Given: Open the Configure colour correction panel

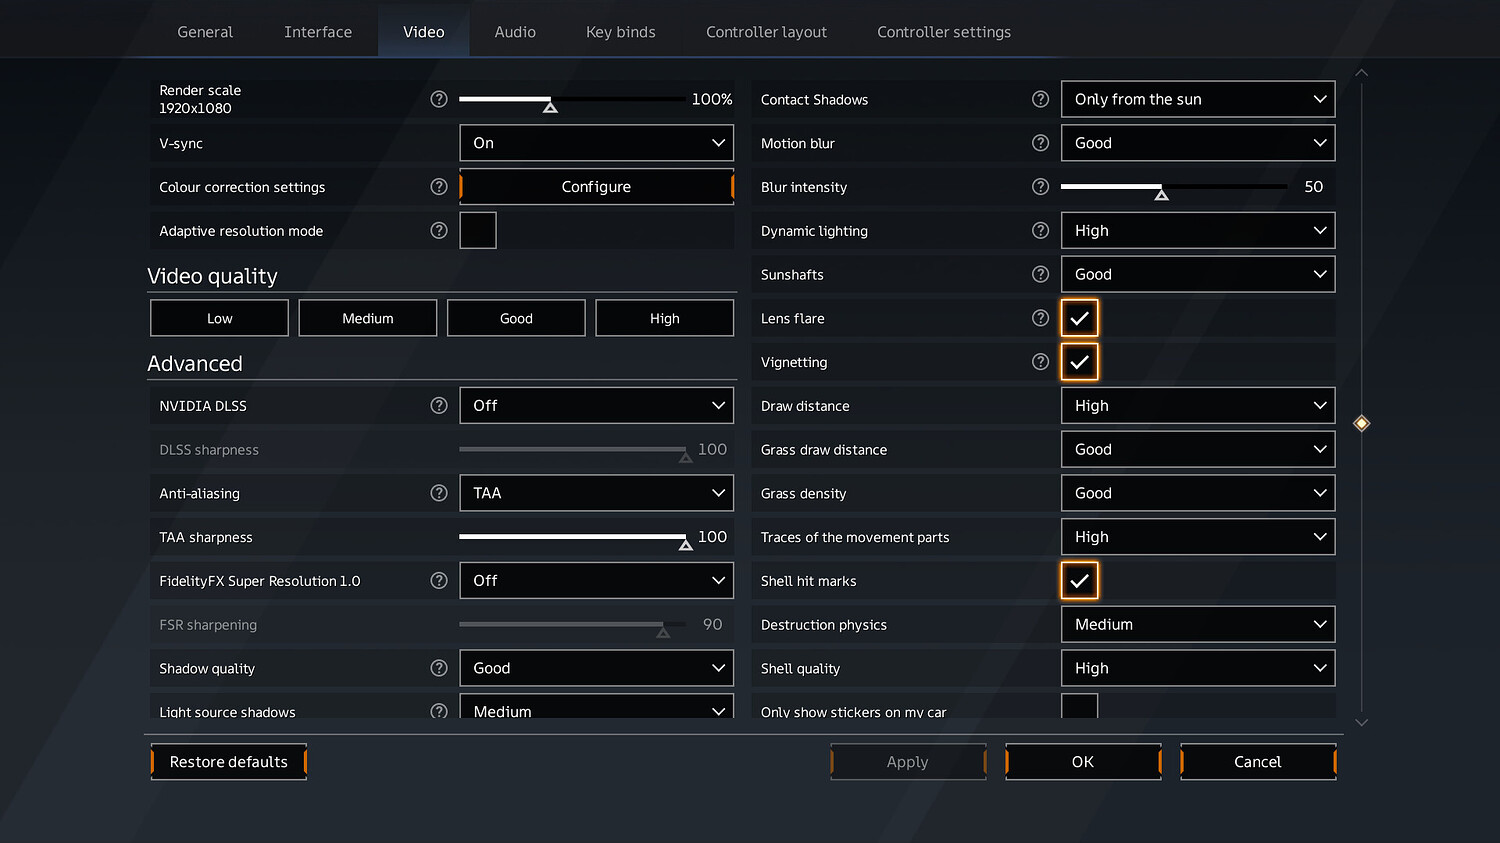Looking at the screenshot, I should 596,187.
